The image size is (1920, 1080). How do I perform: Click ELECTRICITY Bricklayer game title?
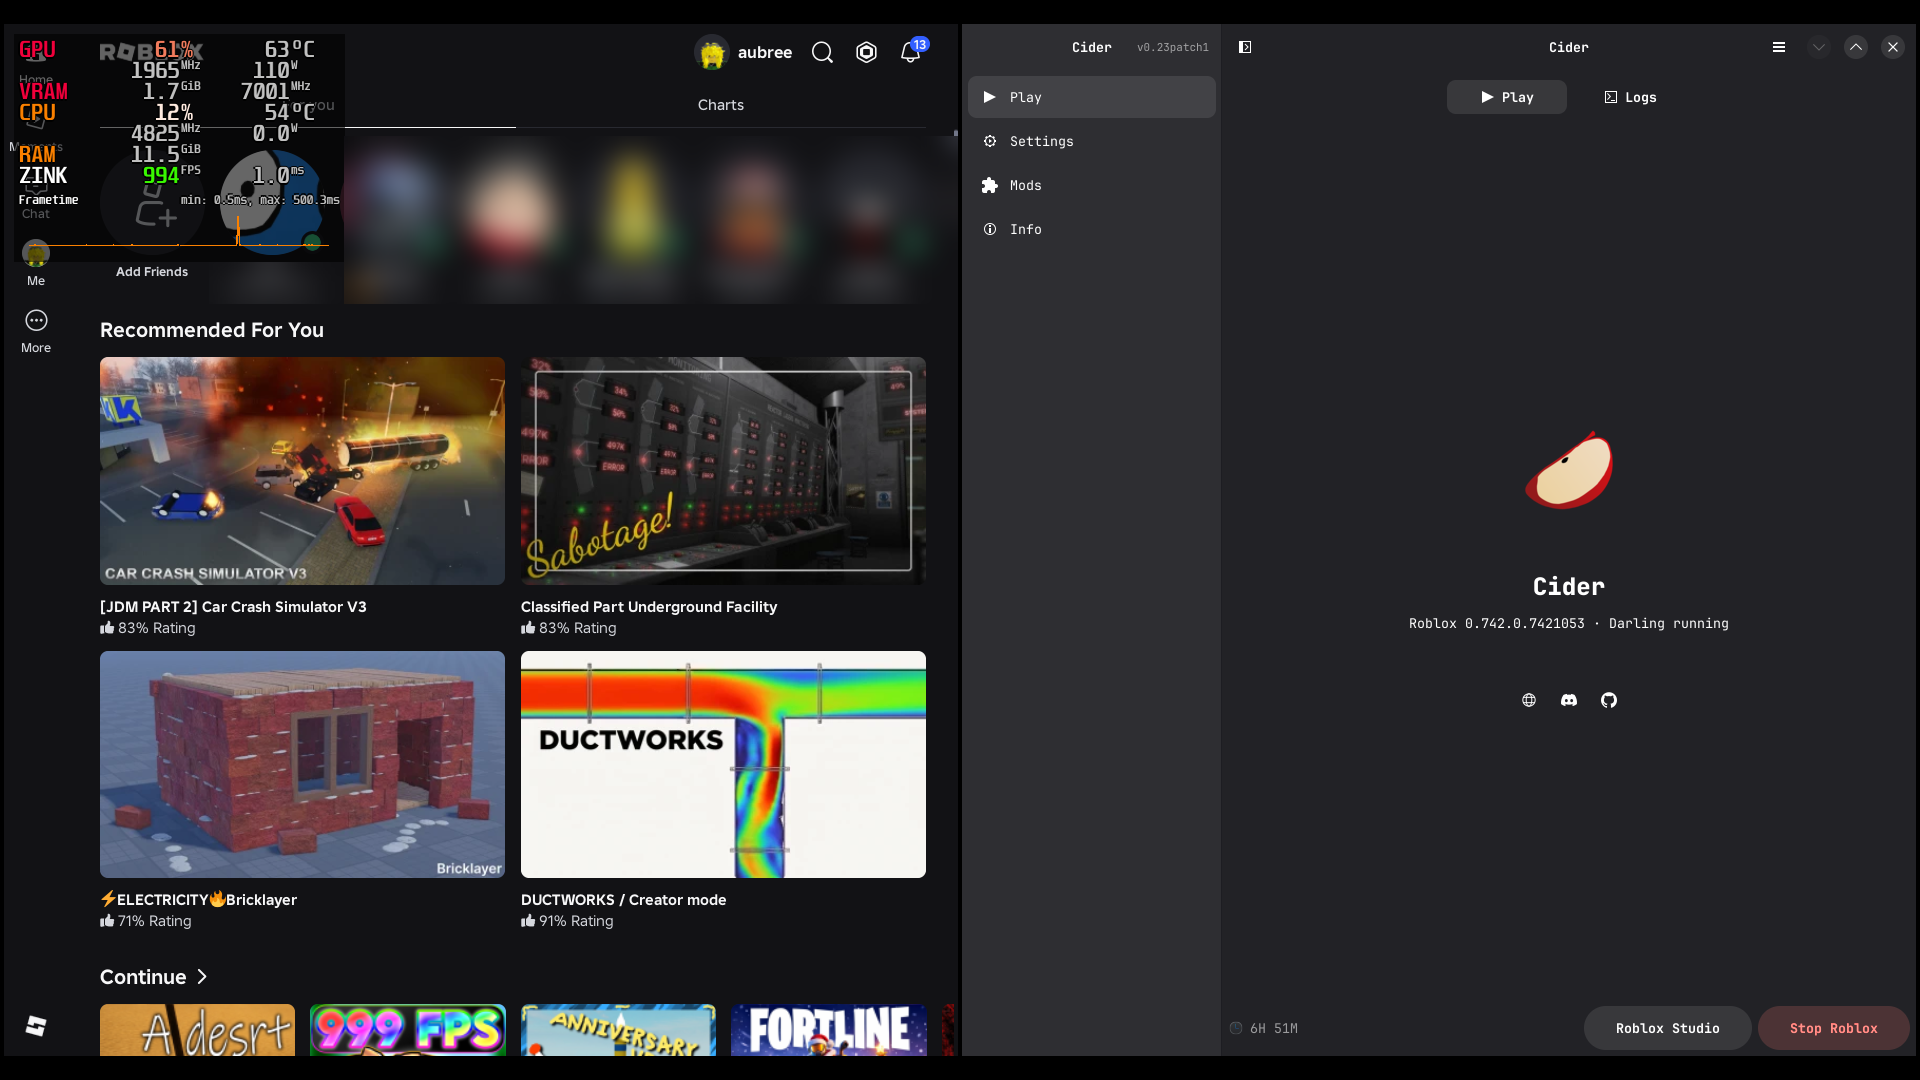[x=198, y=900]
